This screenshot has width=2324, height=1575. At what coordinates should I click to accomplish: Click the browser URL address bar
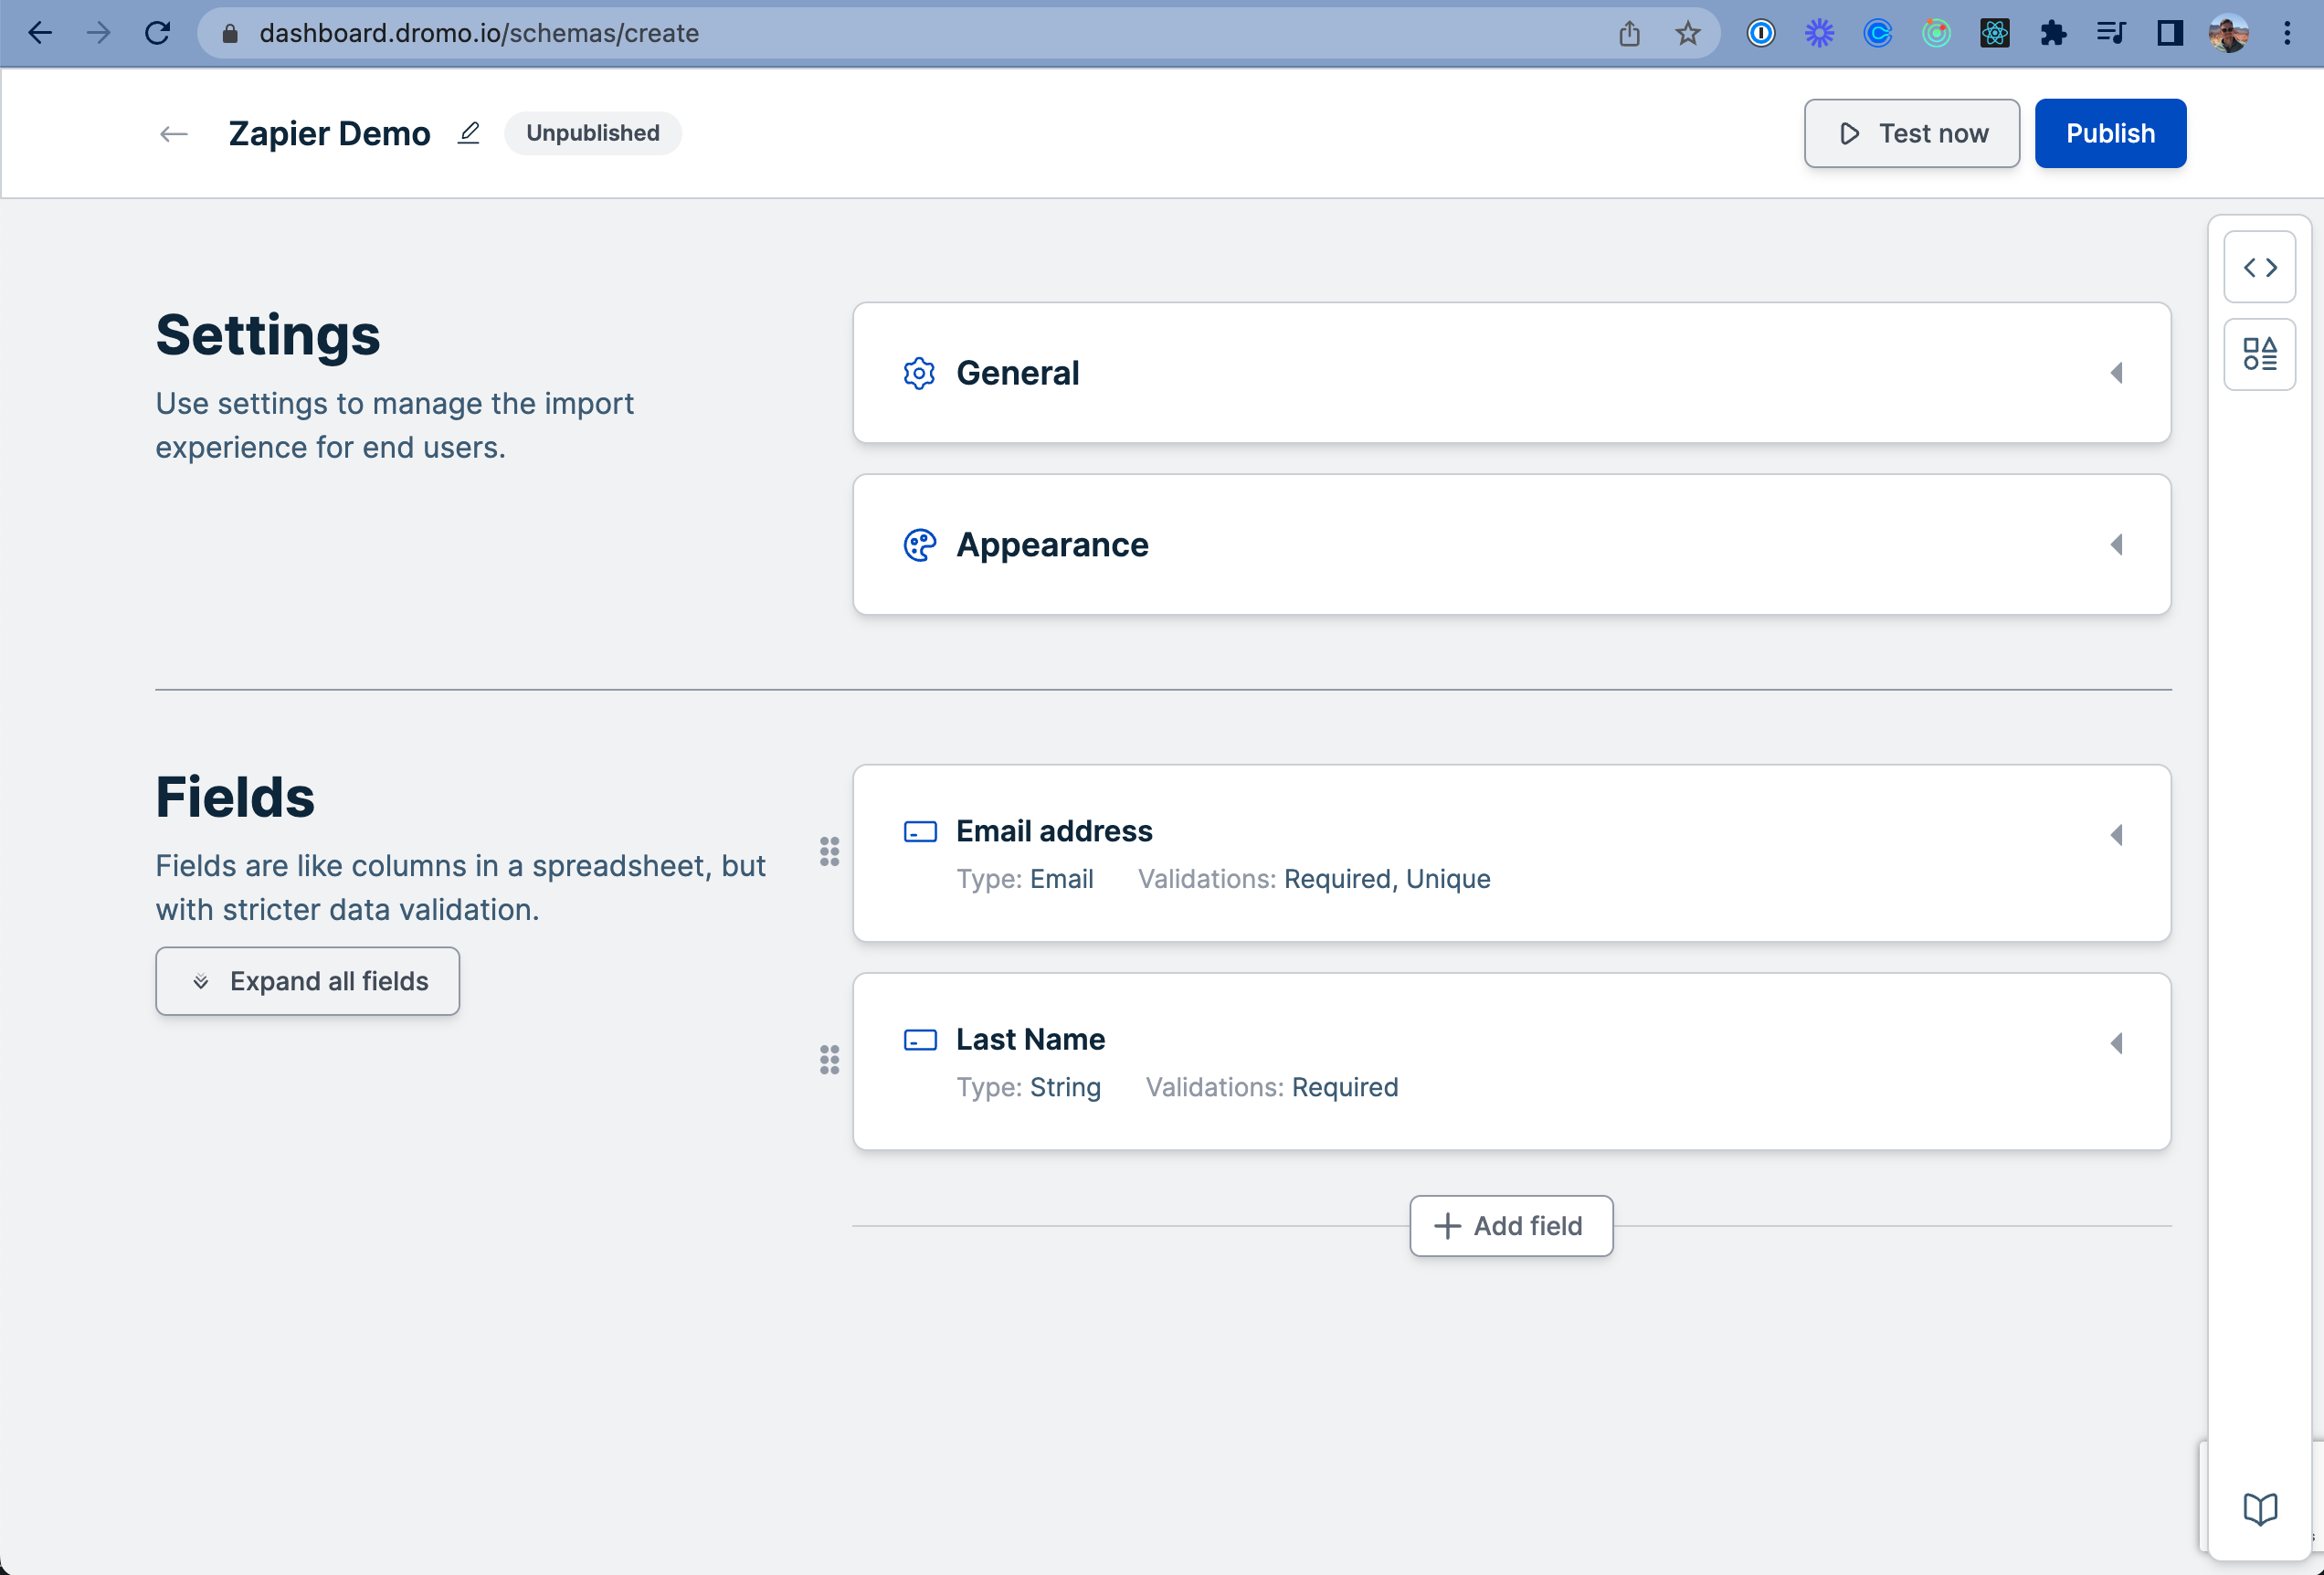pos(900,33)
